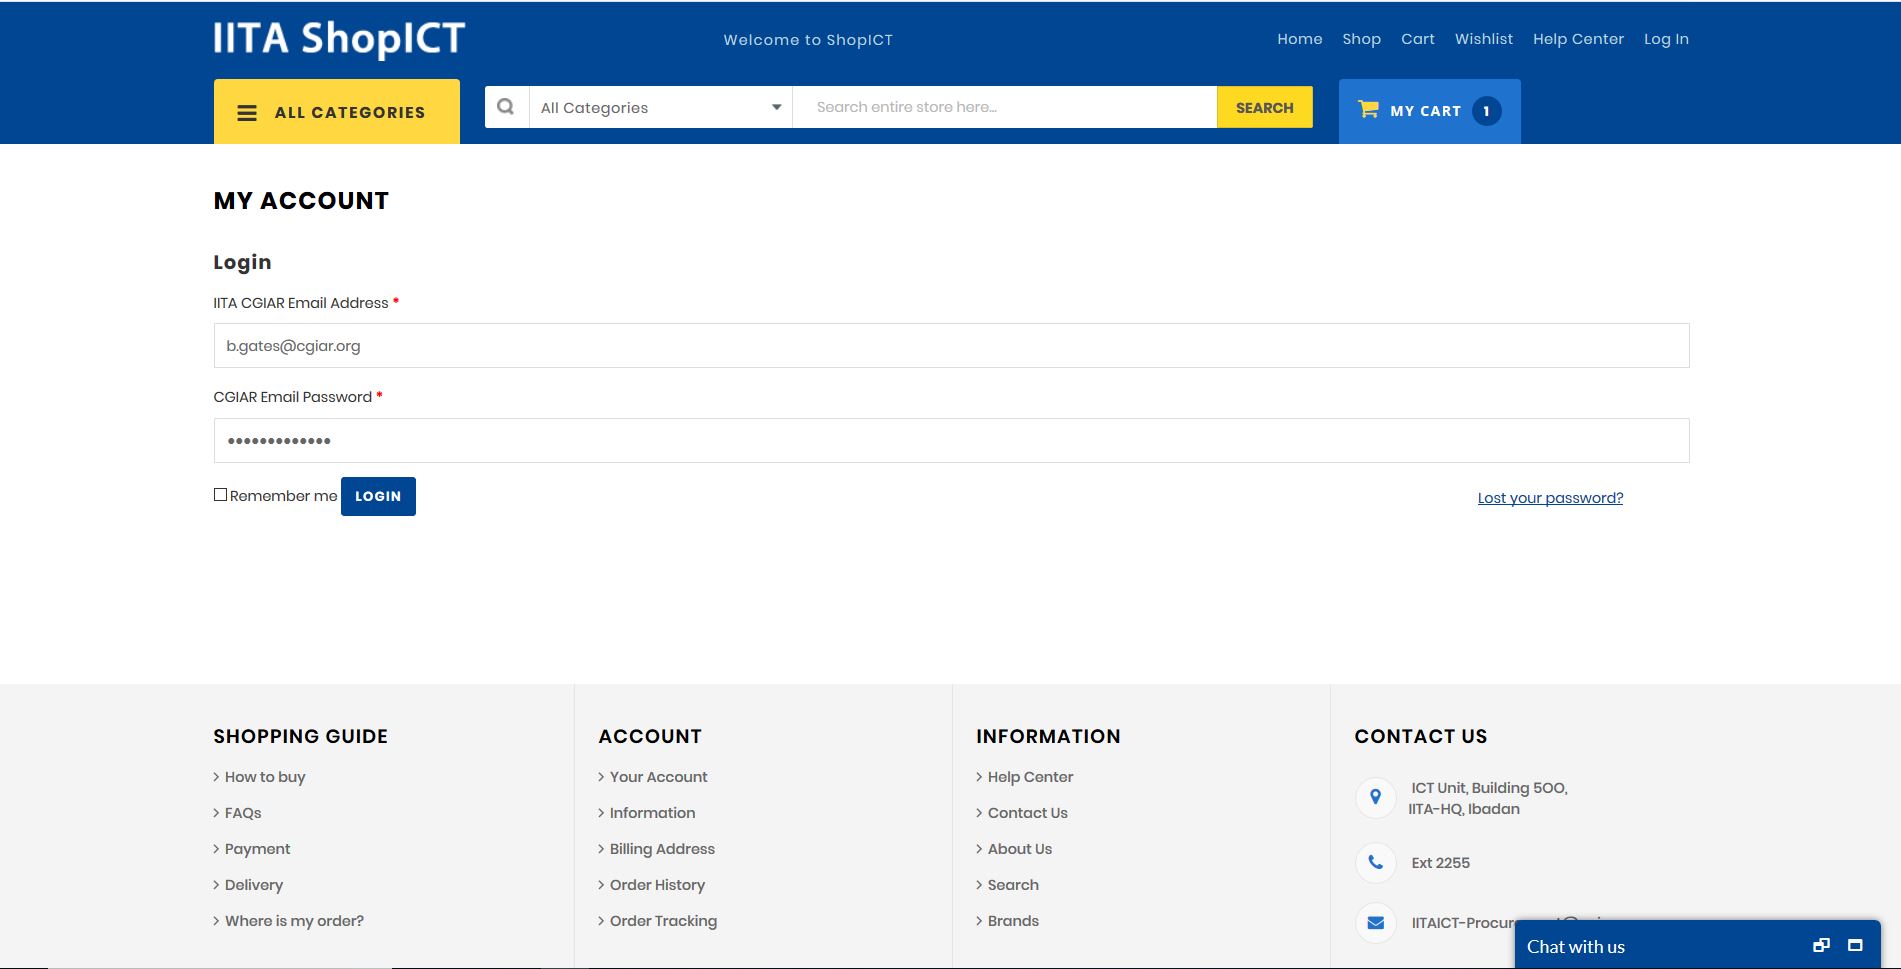The image size is (1901, 969).
Task: Open the Home menu item
Action: point(1299,39)
